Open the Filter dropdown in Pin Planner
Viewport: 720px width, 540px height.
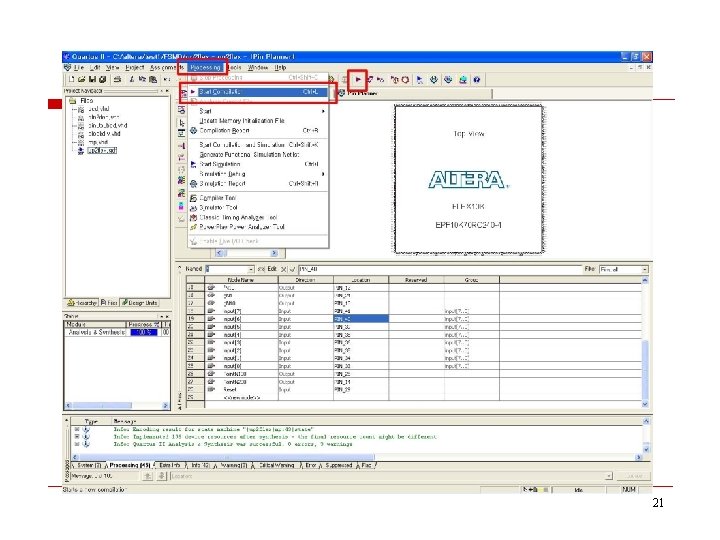pos(645,269)
